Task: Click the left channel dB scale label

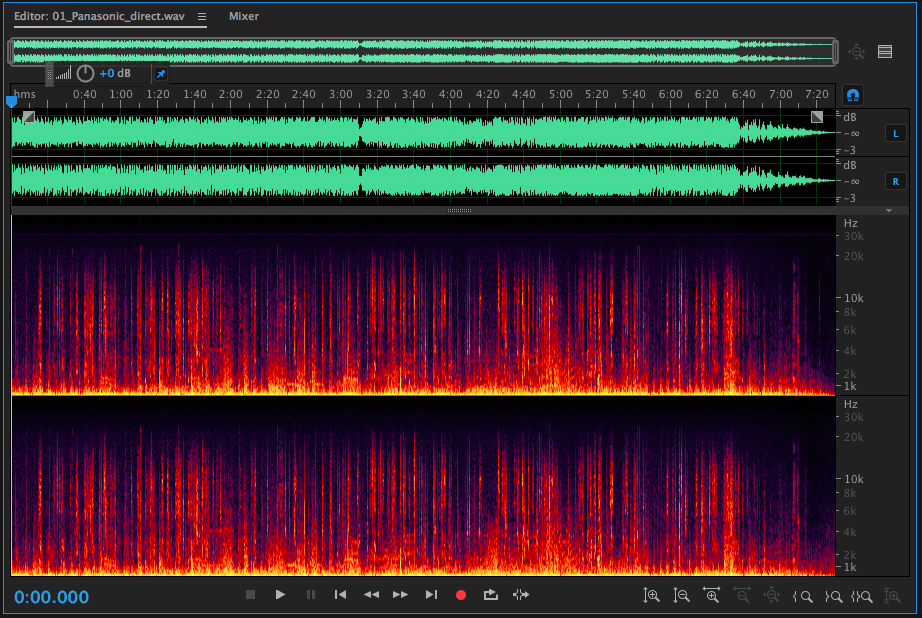Action: click(850, 117)
